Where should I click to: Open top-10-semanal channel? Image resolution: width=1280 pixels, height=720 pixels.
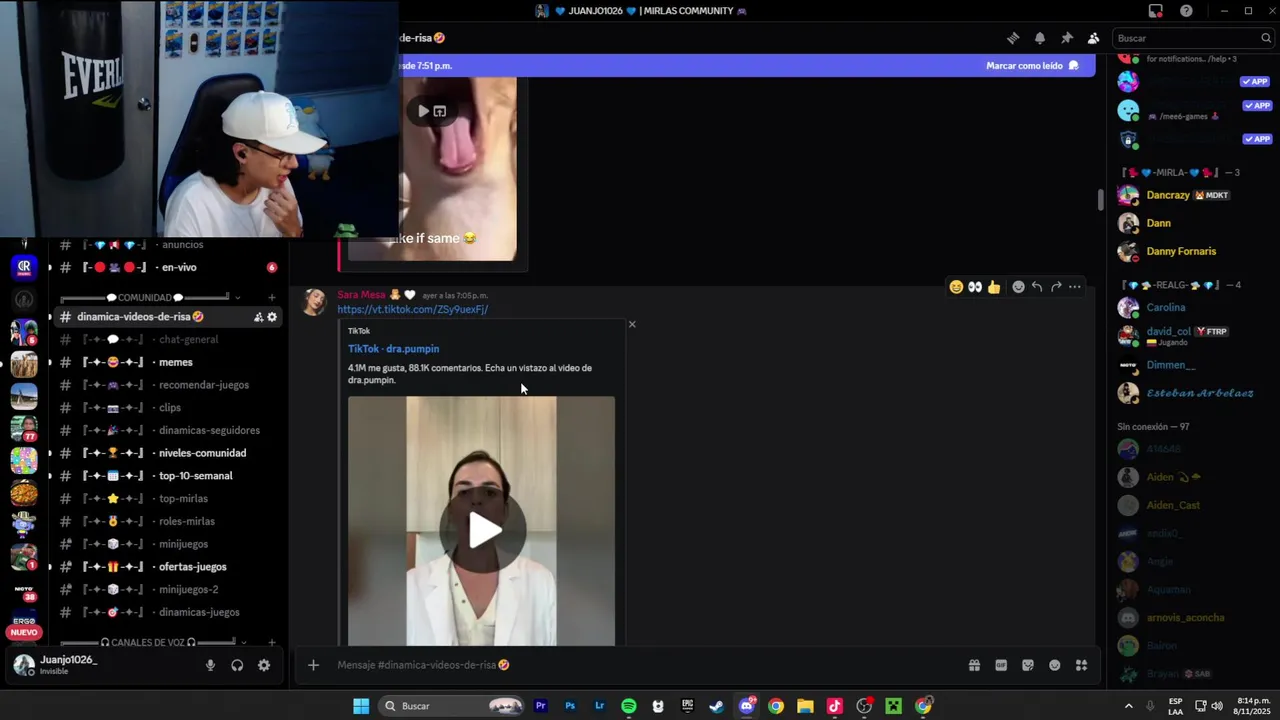point(168,476)
